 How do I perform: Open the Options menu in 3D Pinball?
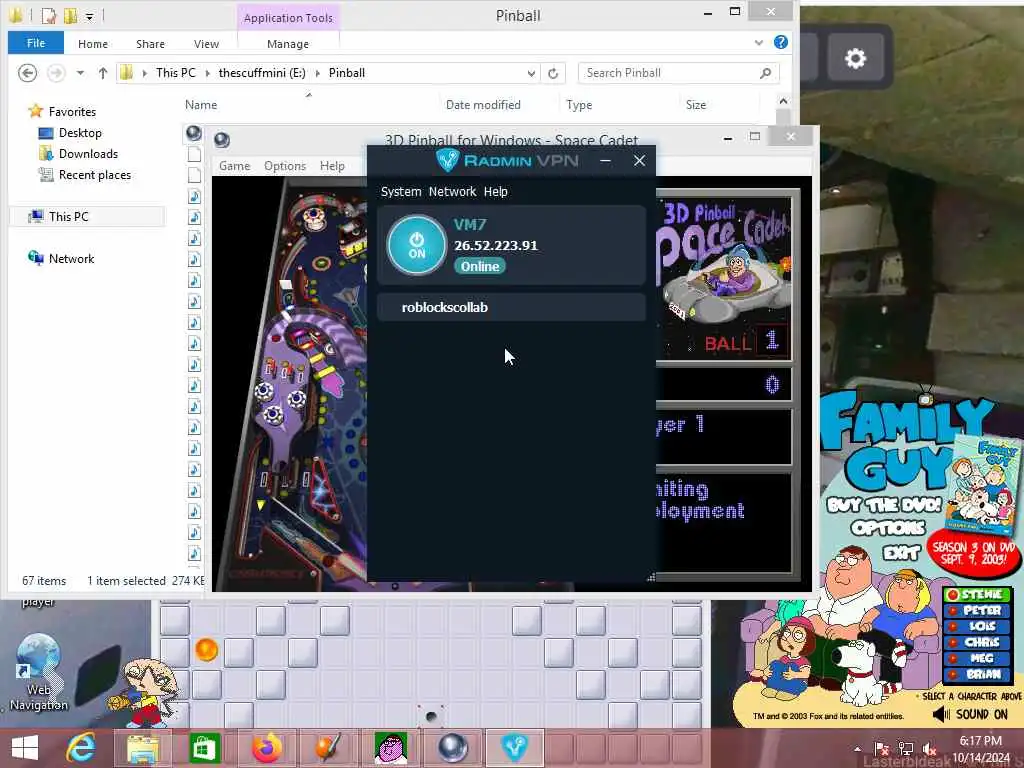[285, 166]
